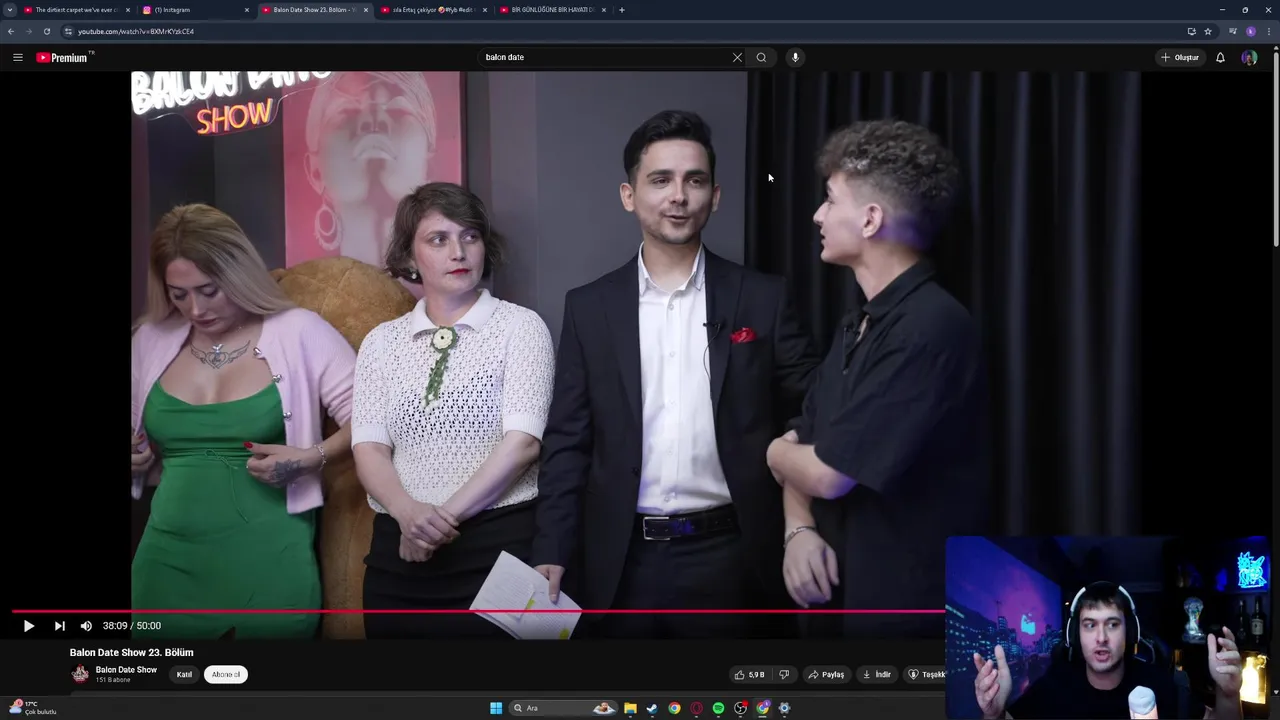The width and height of the screenshot is (1280, 720).
Task: Open OBS Studio from taskbar
Action: click(740, 708)
